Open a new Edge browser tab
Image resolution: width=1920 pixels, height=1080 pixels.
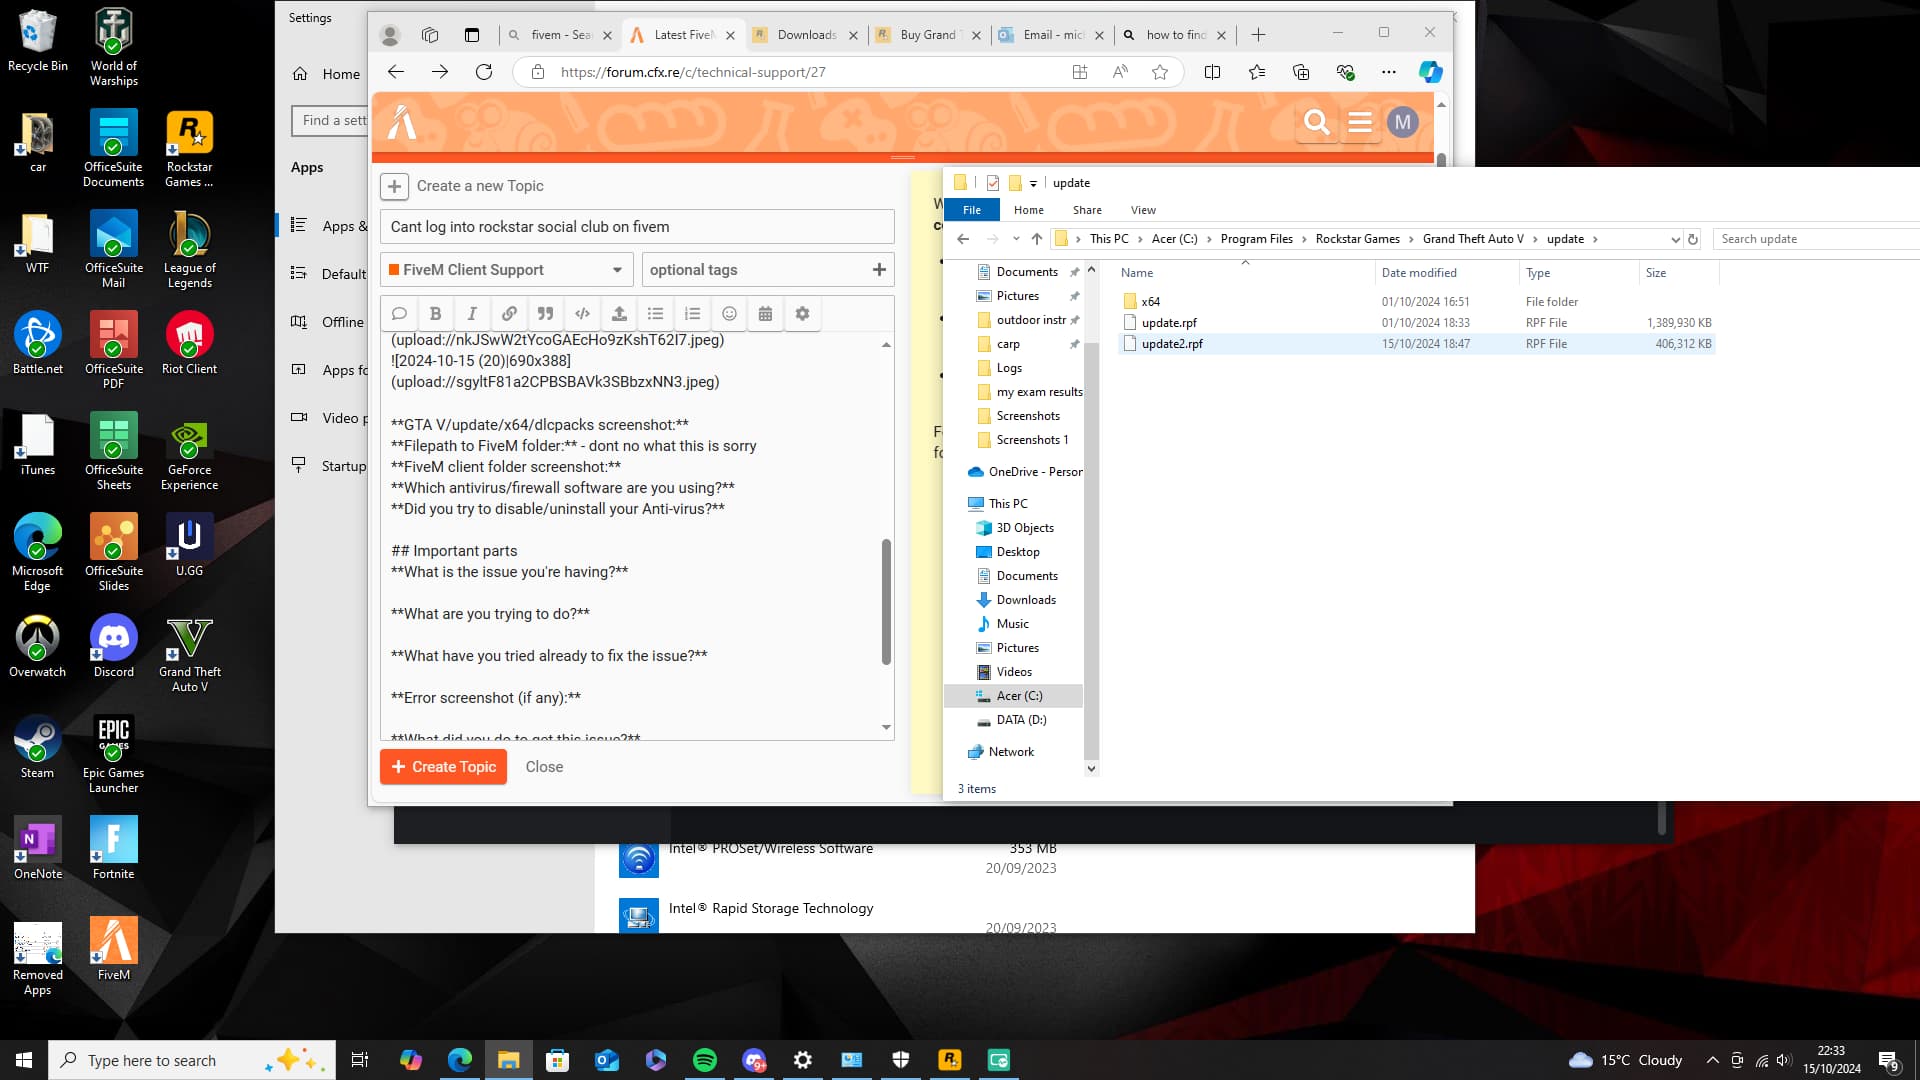(1258, 35)
